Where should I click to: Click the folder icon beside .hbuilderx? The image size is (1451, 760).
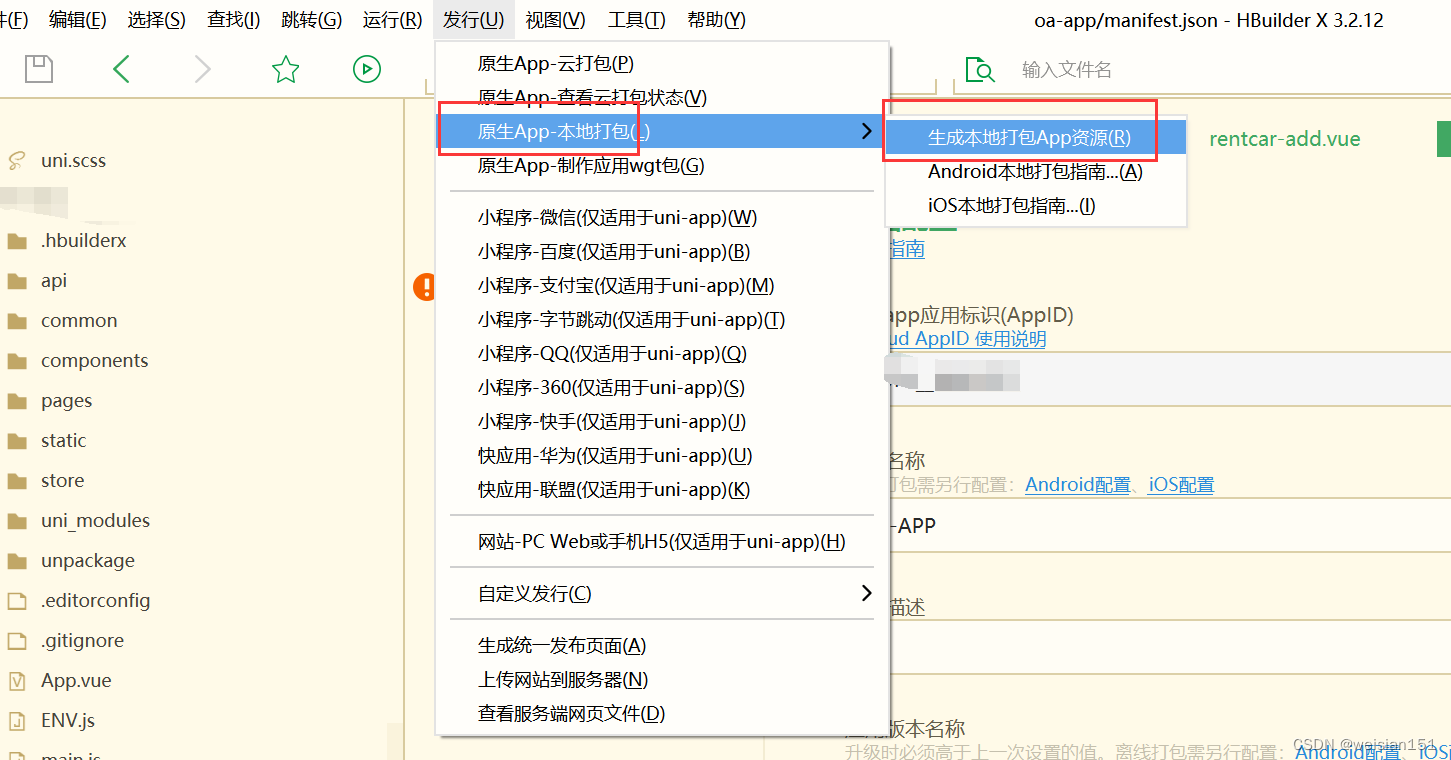(17, 241)
